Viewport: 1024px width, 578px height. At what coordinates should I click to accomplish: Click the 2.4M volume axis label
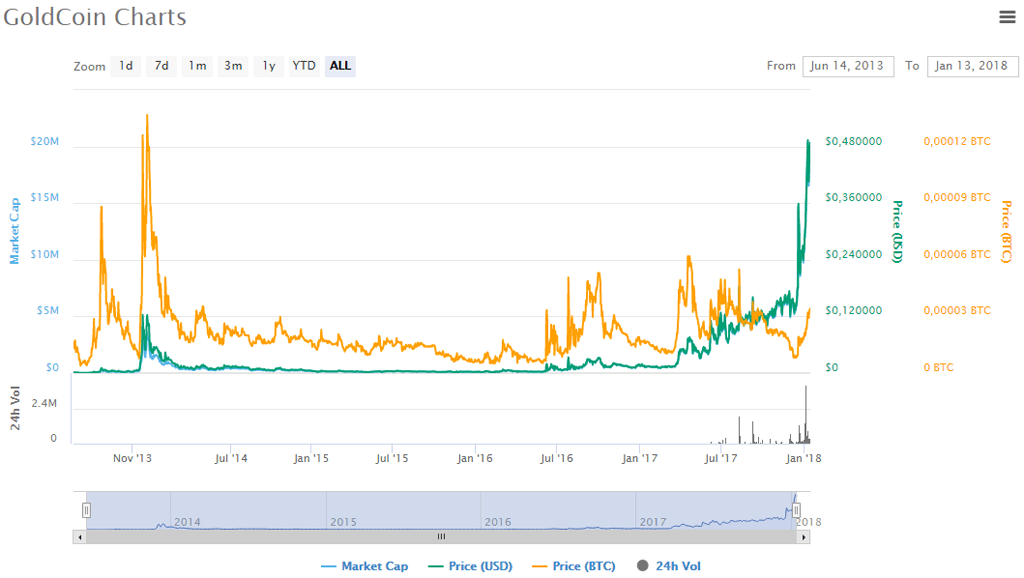44,404
